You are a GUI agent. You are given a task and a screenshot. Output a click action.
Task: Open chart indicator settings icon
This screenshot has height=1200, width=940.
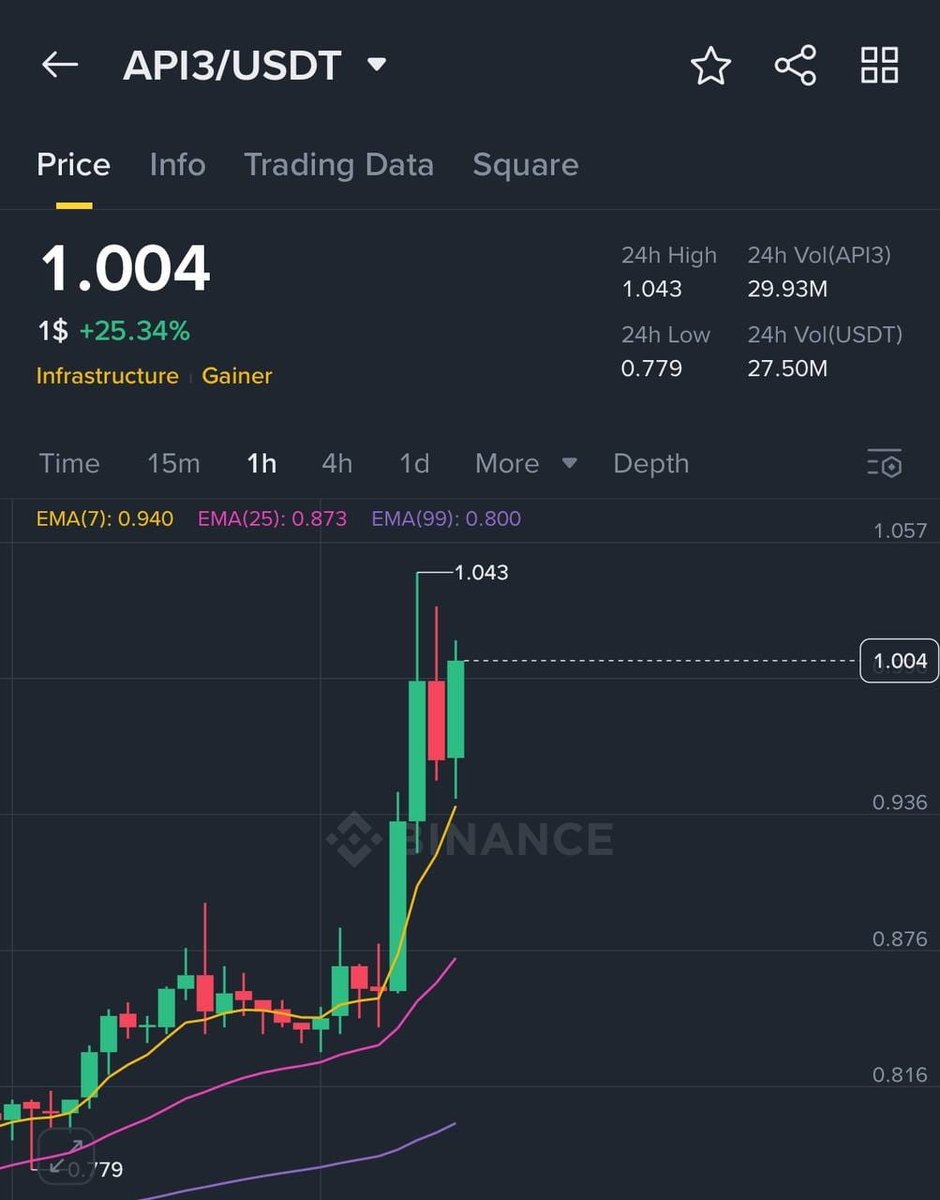pyautogui.click(x=885, y=464)
